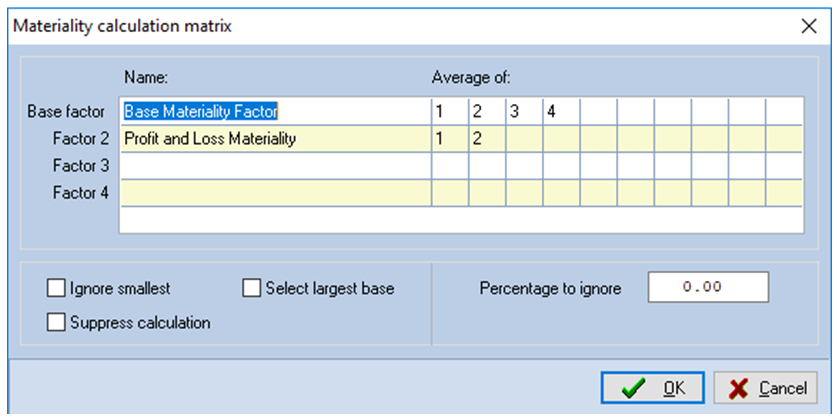Tick the Select largest base checkbox

pyautogui.click(x=251, y=288)
